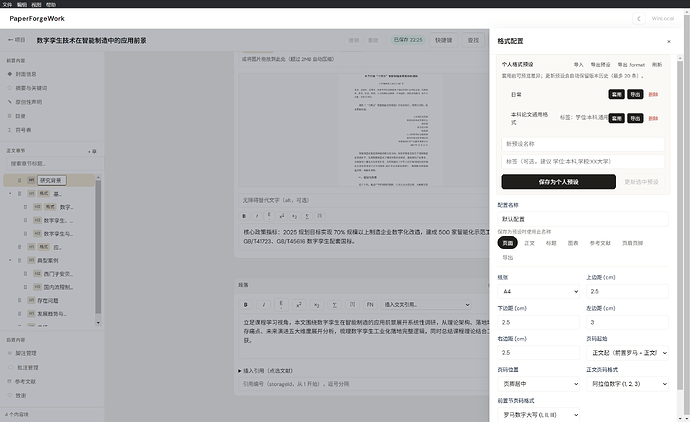Open the 编辑 menu
Screen dimensions: 690x422
pos(22,4)
